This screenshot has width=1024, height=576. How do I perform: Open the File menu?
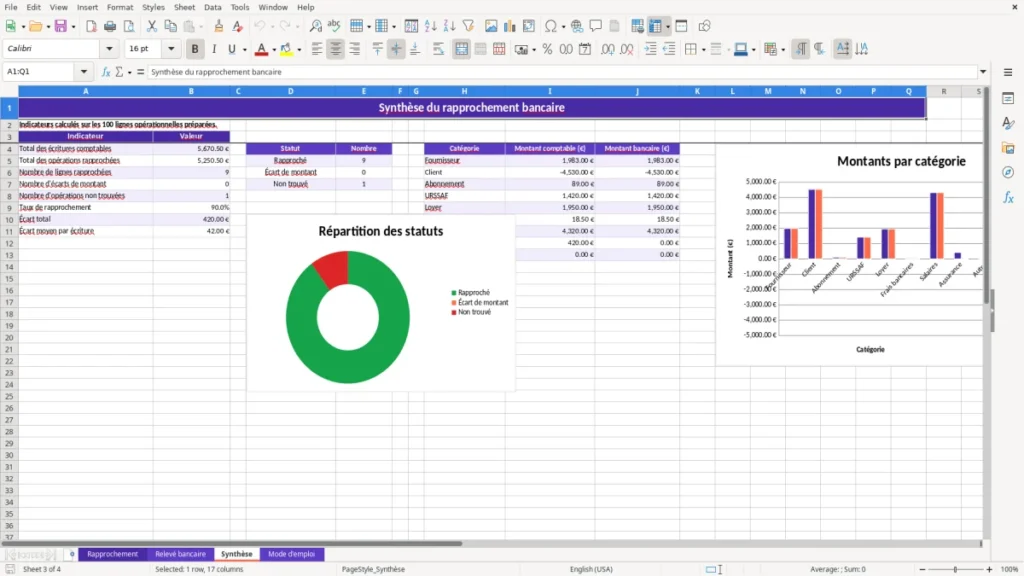tap(11, 7)
